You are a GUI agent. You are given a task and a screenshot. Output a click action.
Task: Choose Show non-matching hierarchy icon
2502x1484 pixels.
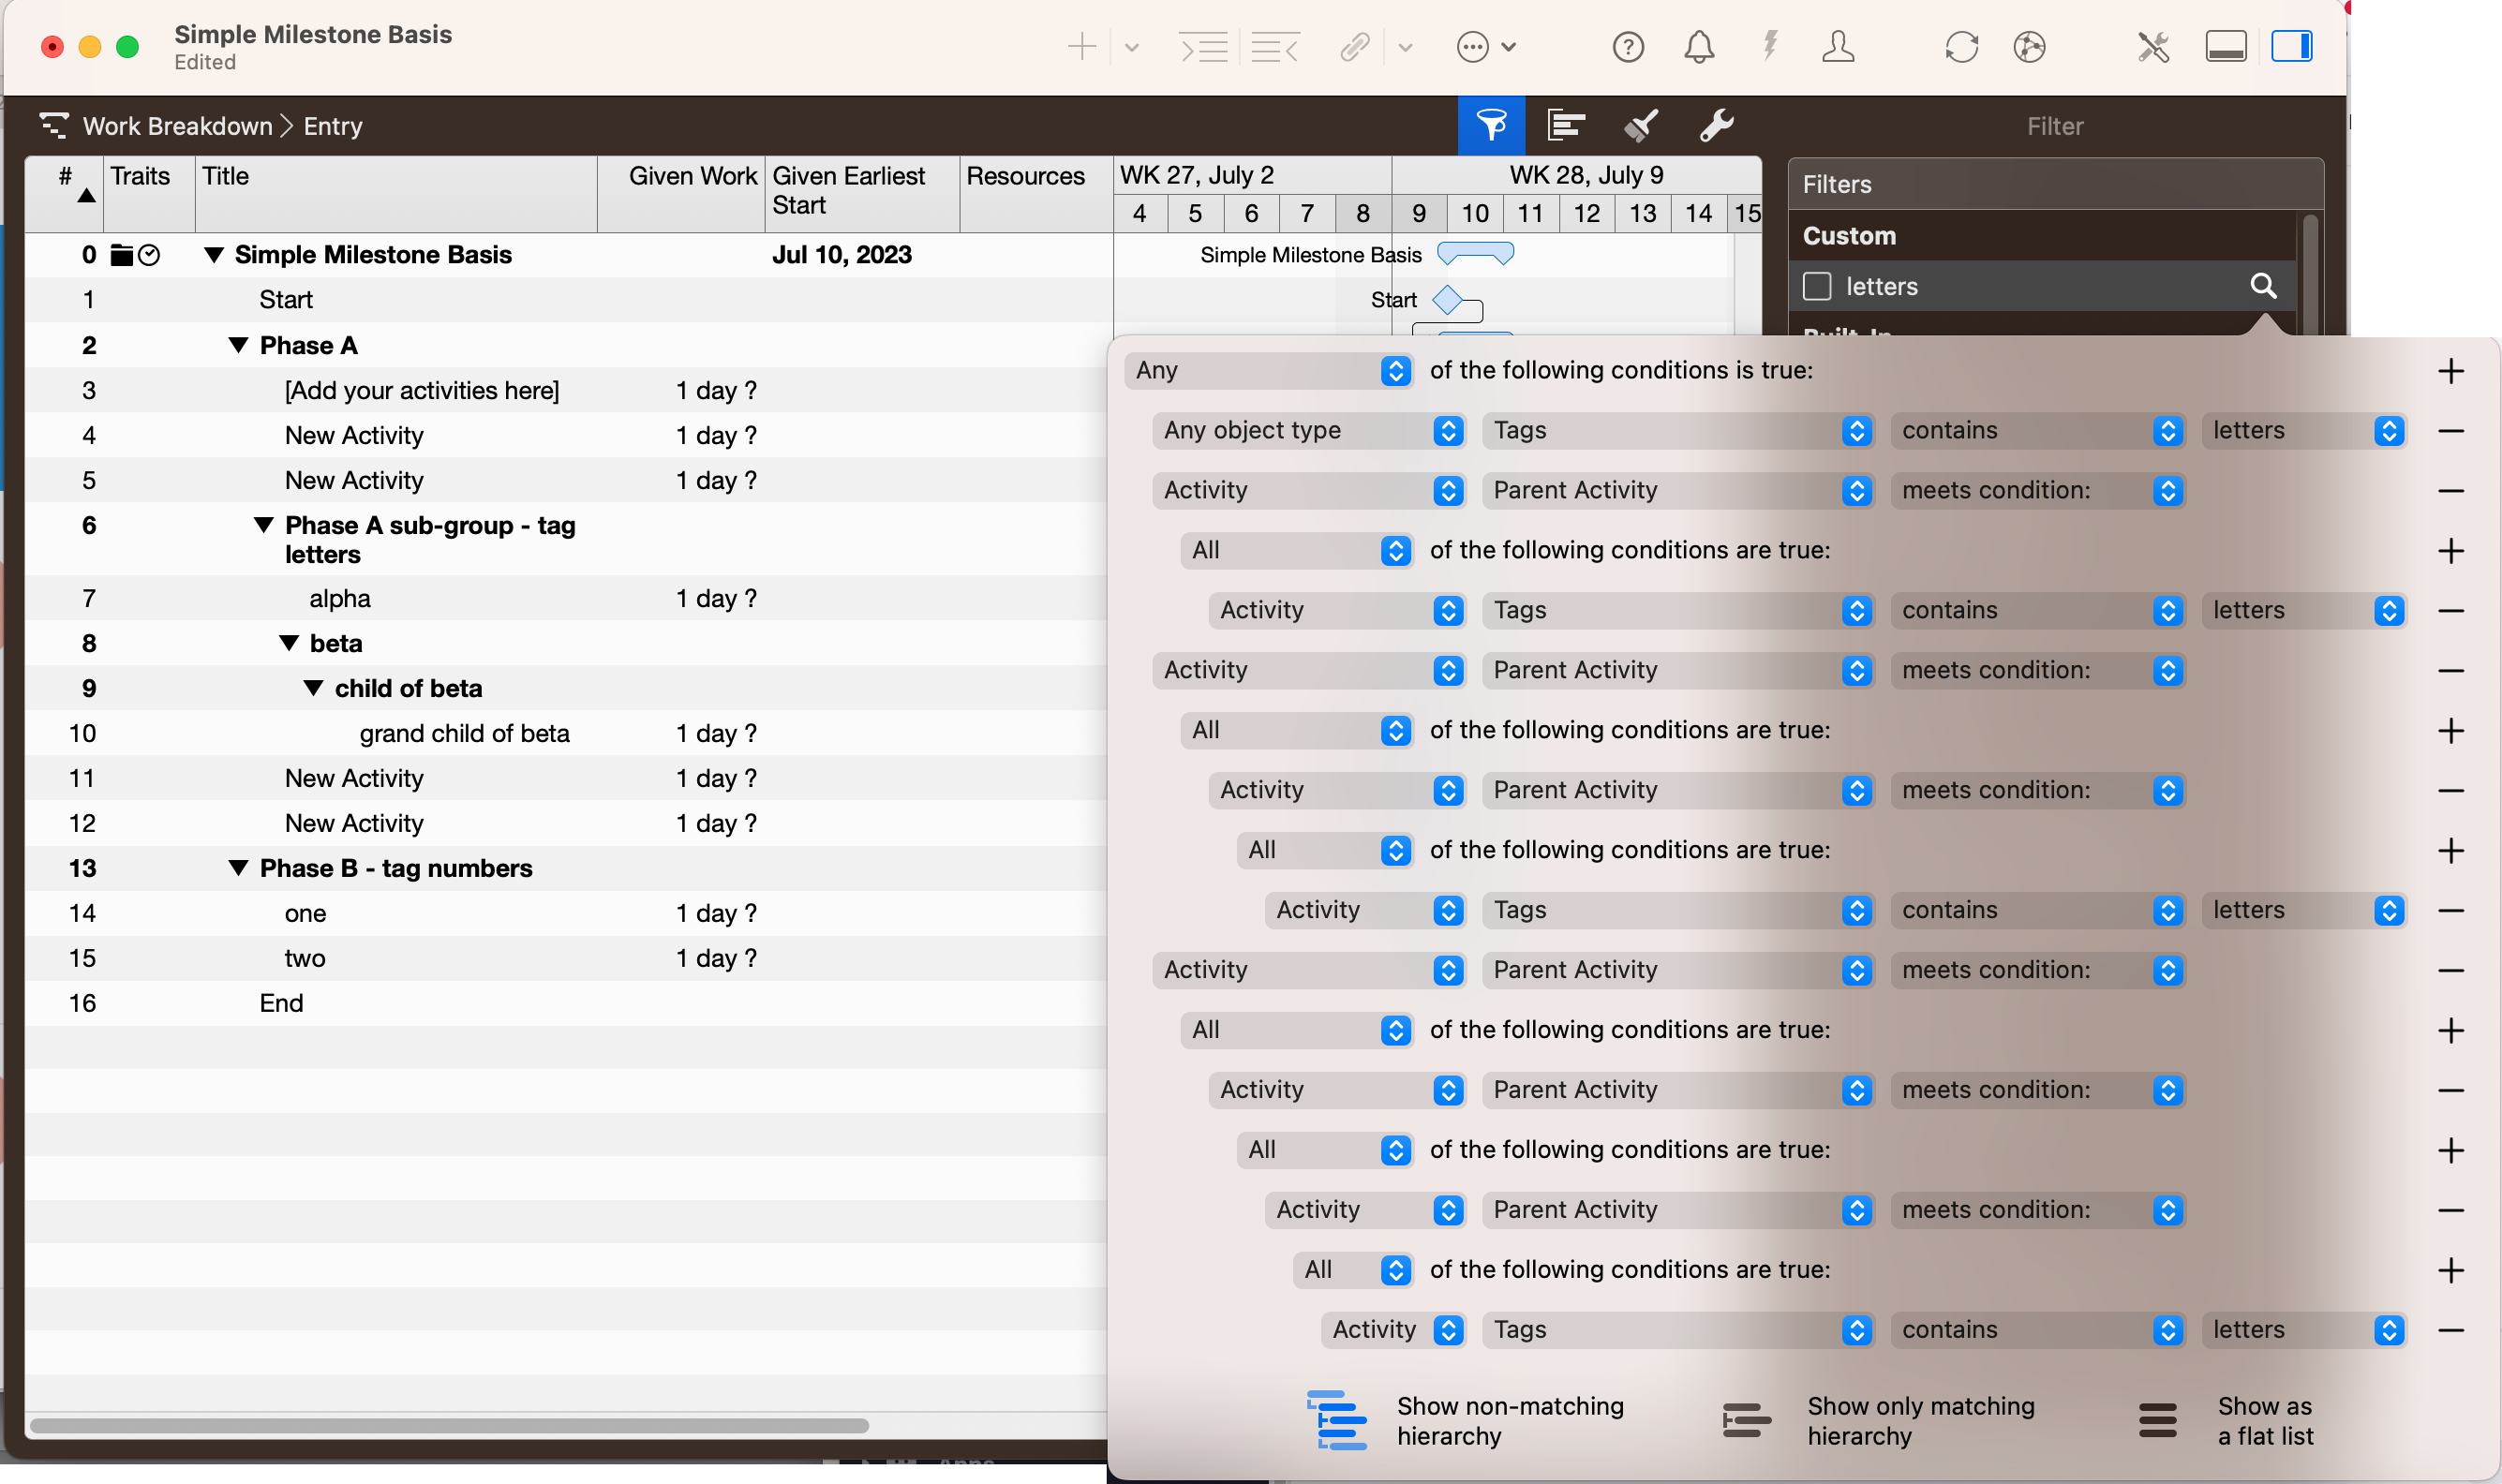[x=1337, y=1420]
